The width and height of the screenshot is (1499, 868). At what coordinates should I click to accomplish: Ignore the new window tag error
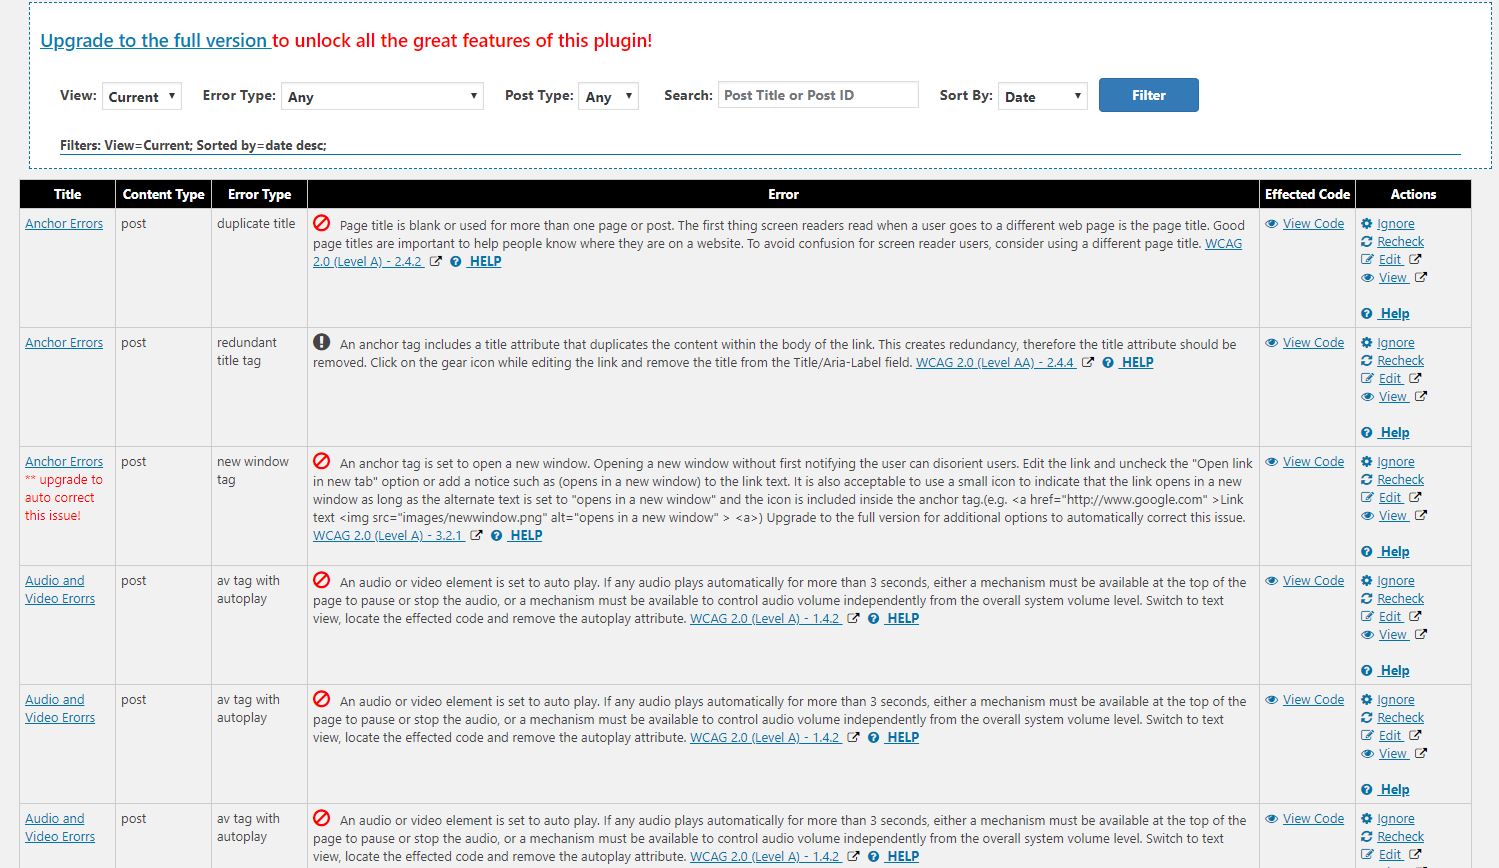pos(1396,462)
